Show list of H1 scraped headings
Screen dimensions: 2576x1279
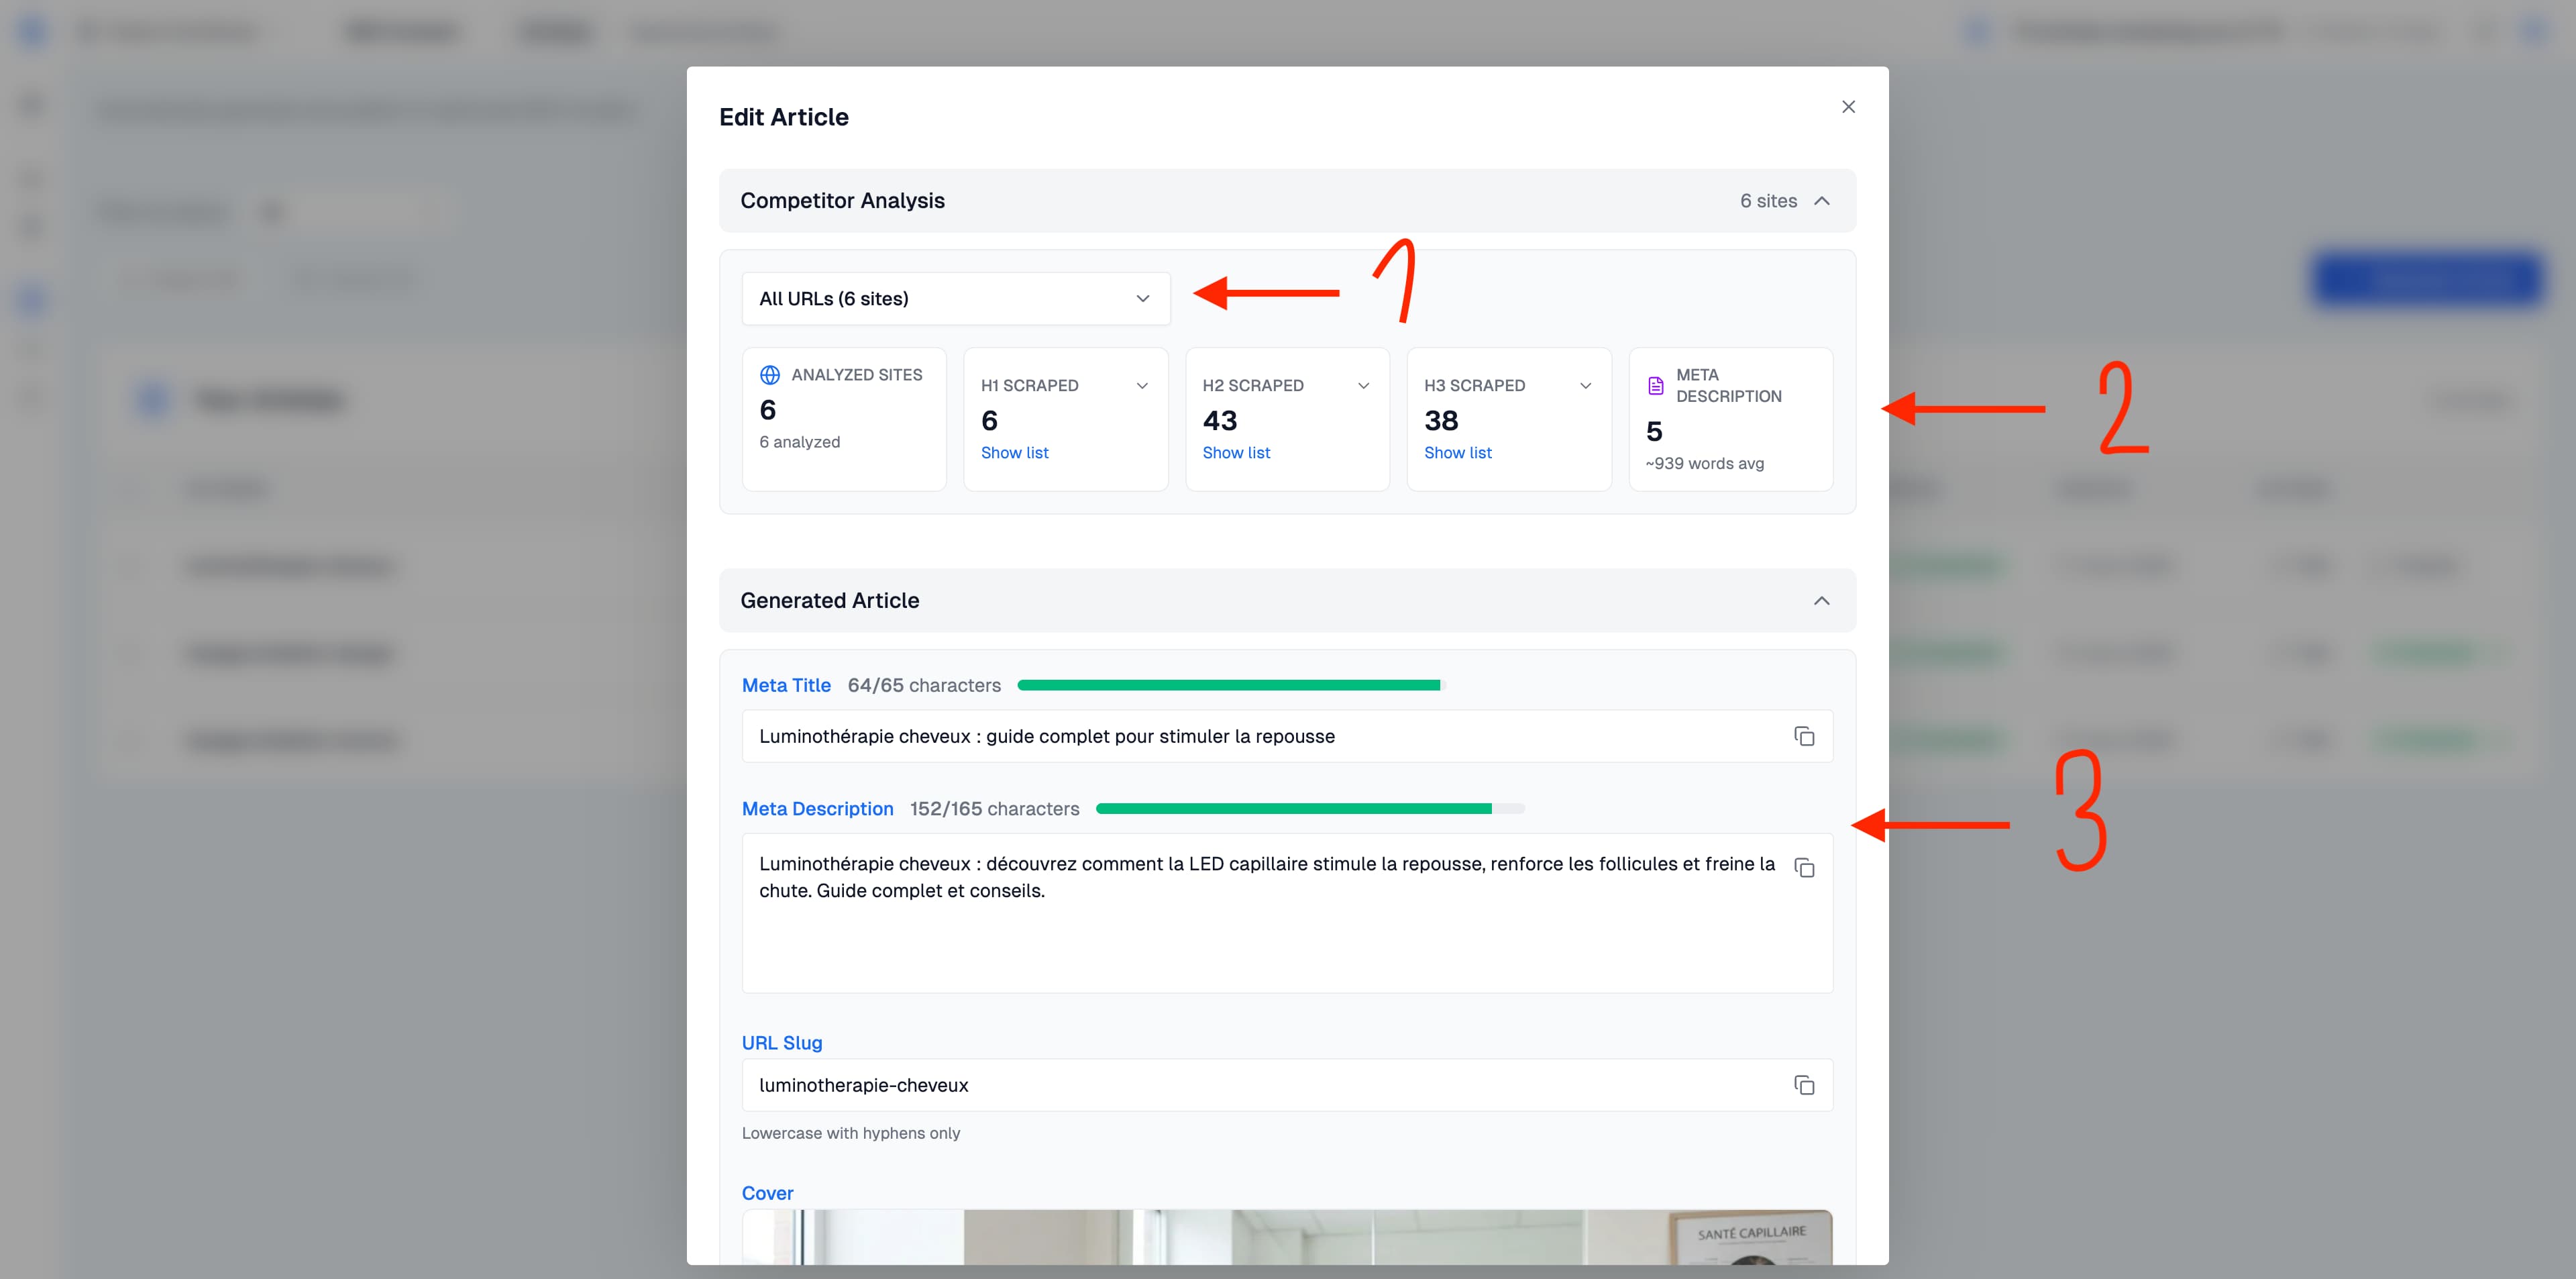click(x=1015, y=453)
